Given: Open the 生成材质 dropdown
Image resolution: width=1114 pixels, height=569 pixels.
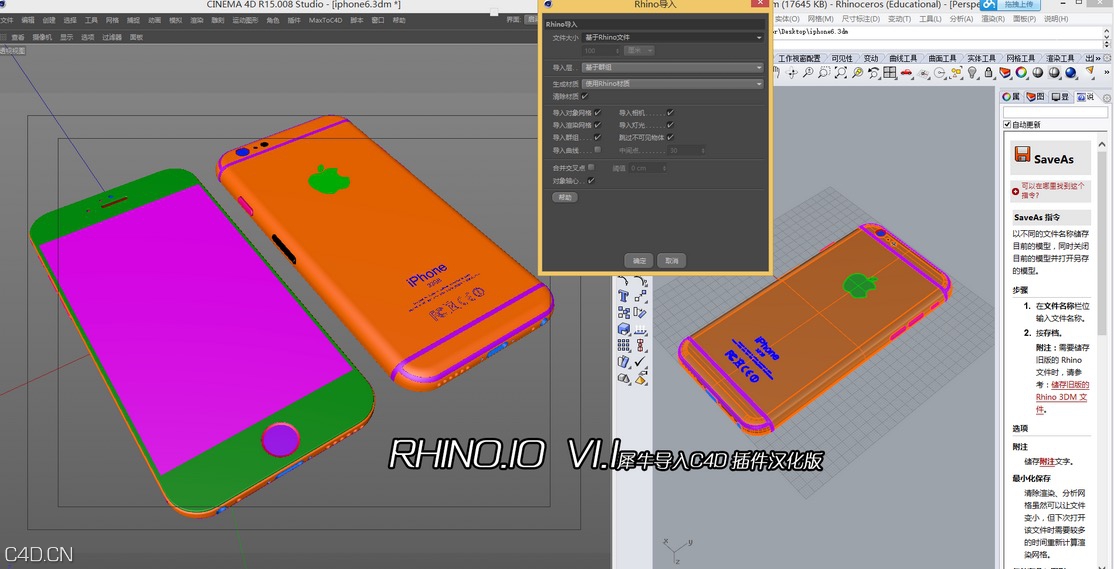Looking at the screenshot, I should coord(673,84).
